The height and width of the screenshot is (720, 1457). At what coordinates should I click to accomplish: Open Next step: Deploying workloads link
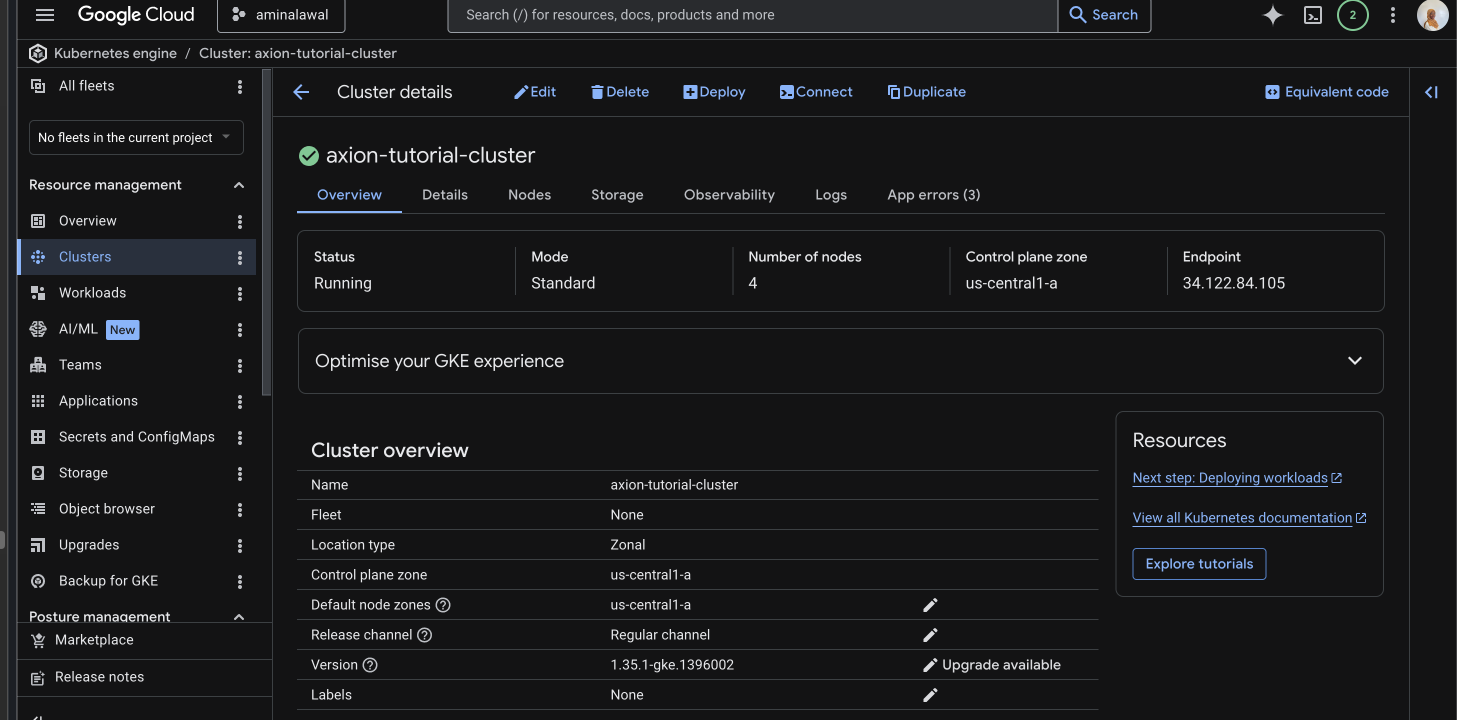click(1237, 478)
